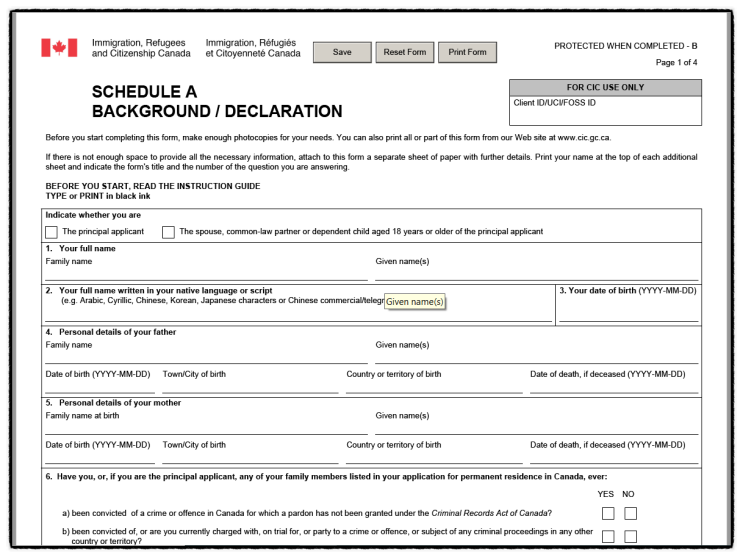Click the native language full name field
Screen dimensions: 743x558
pos(299,315)
